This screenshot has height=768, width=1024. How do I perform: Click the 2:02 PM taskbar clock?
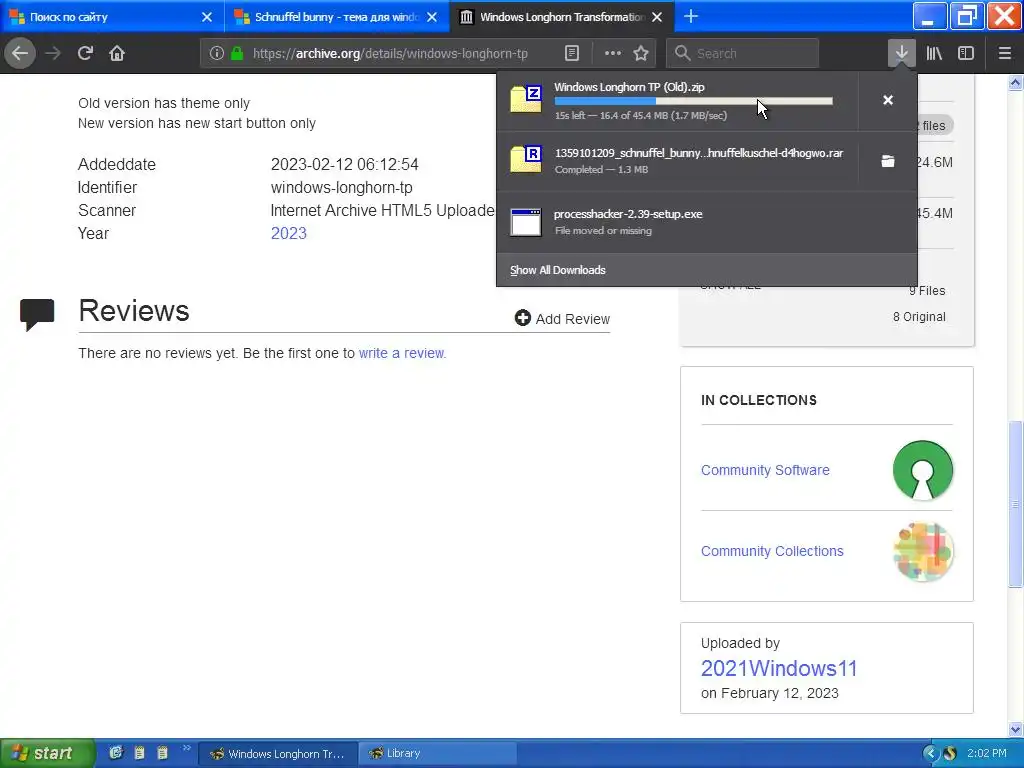[x=987, y=753]
